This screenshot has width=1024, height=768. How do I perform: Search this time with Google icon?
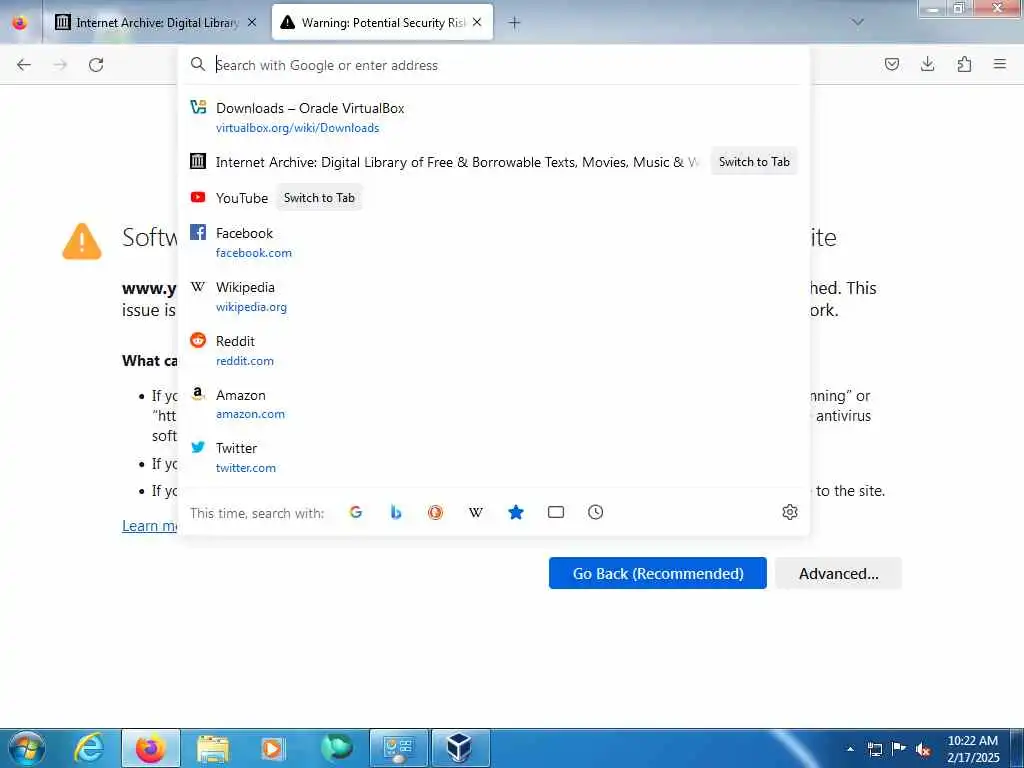[x=356, y=513]
